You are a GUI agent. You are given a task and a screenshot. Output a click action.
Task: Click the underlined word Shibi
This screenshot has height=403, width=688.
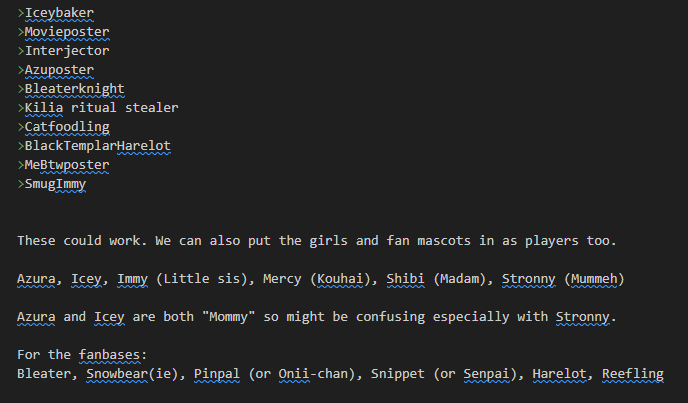(405, 279)
